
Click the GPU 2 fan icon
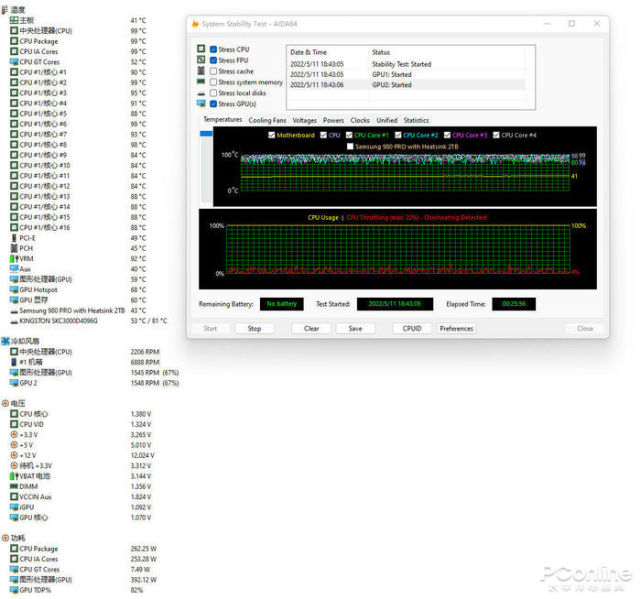pos(14,383)
